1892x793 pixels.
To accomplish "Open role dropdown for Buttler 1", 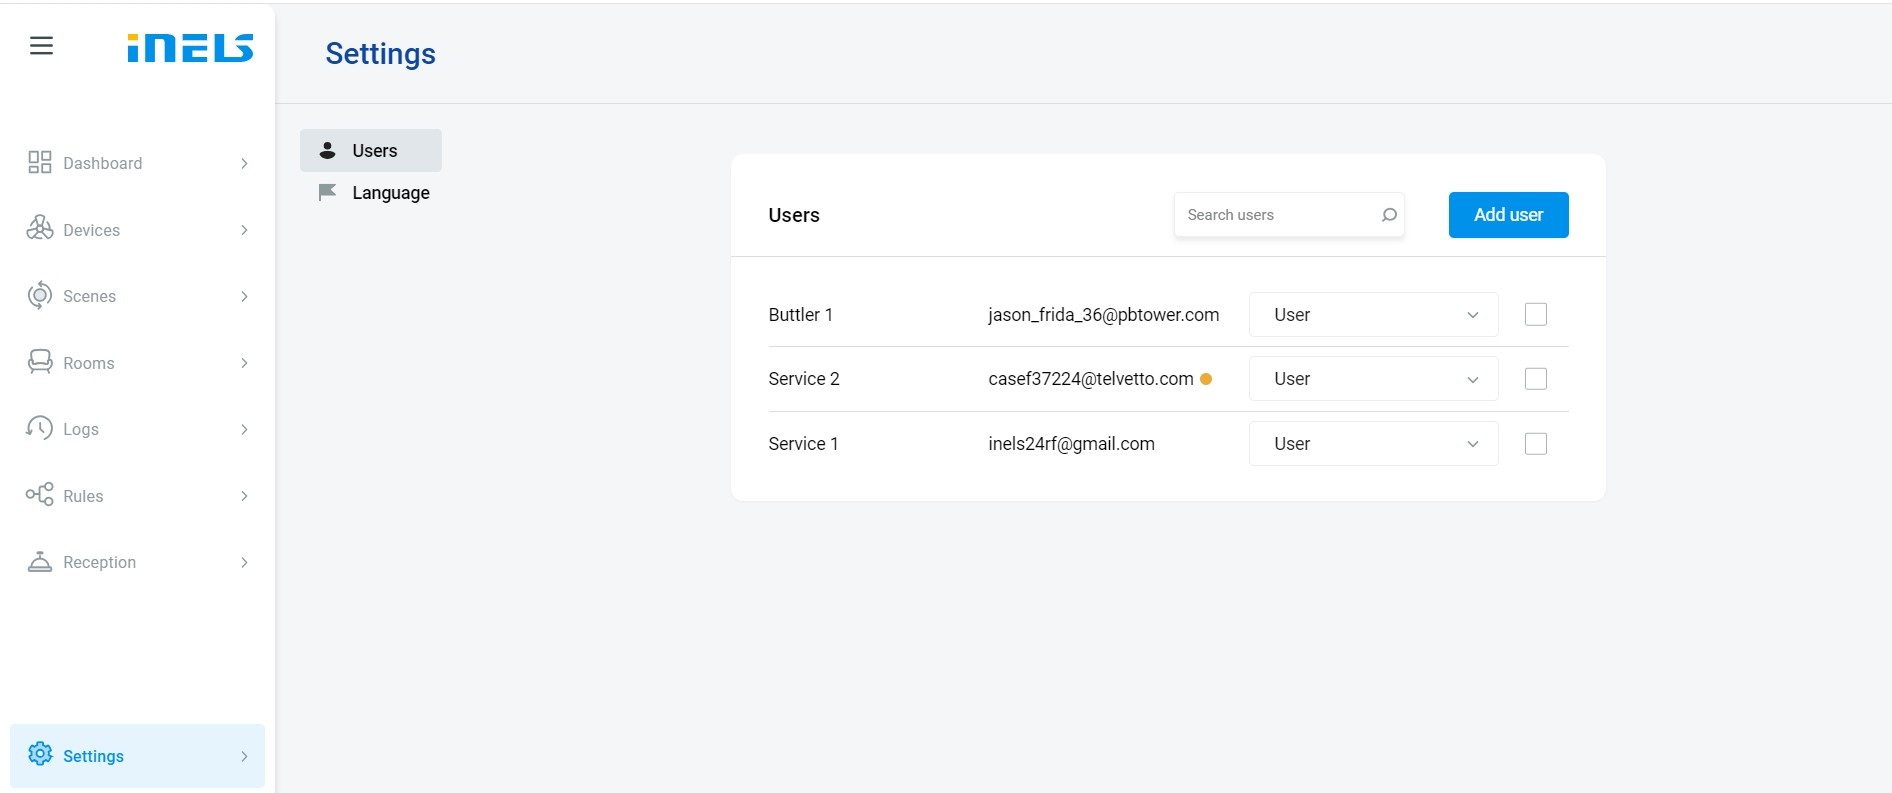I will [x=1373, y=315].
